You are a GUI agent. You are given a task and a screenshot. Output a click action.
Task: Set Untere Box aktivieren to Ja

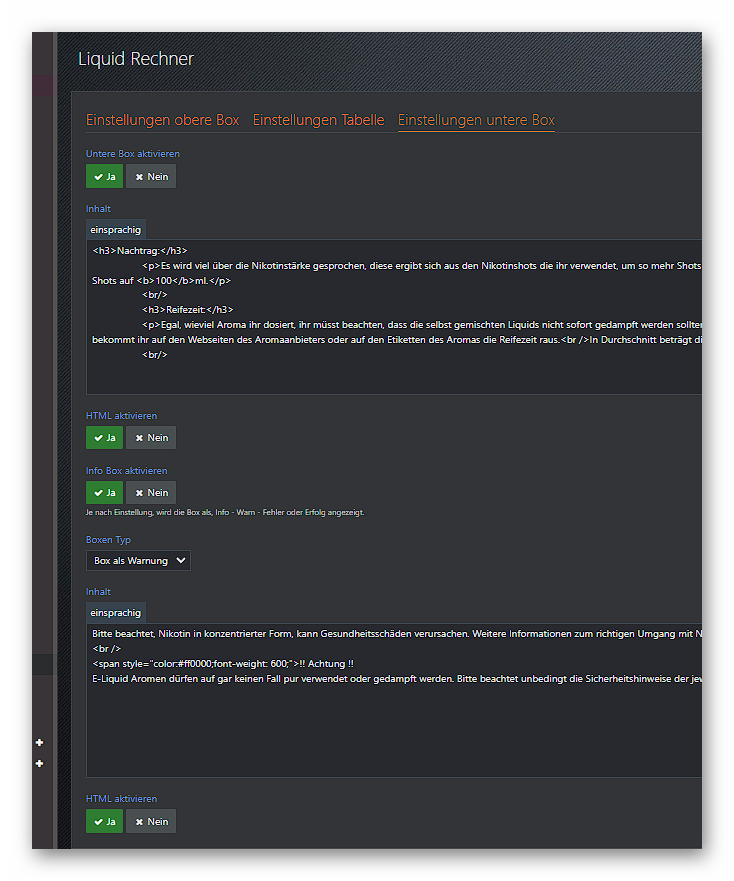click(x=105, y=177)
